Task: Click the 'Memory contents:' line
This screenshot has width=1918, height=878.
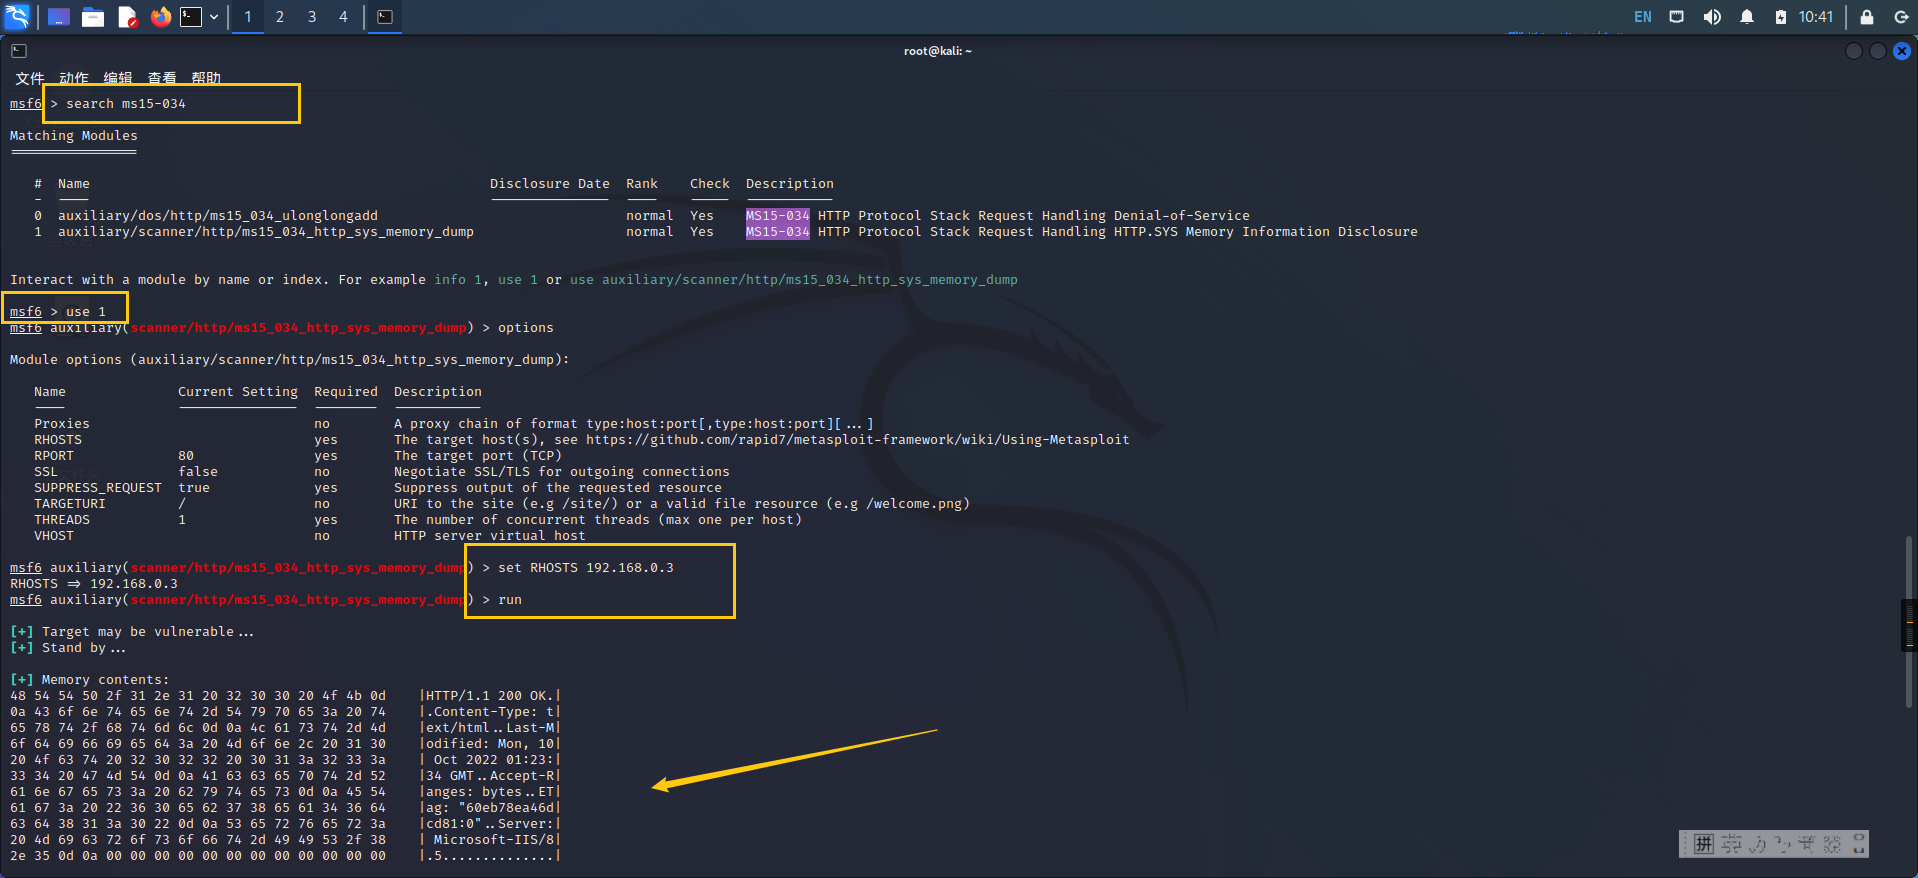Action: click(x=106, y=680)
